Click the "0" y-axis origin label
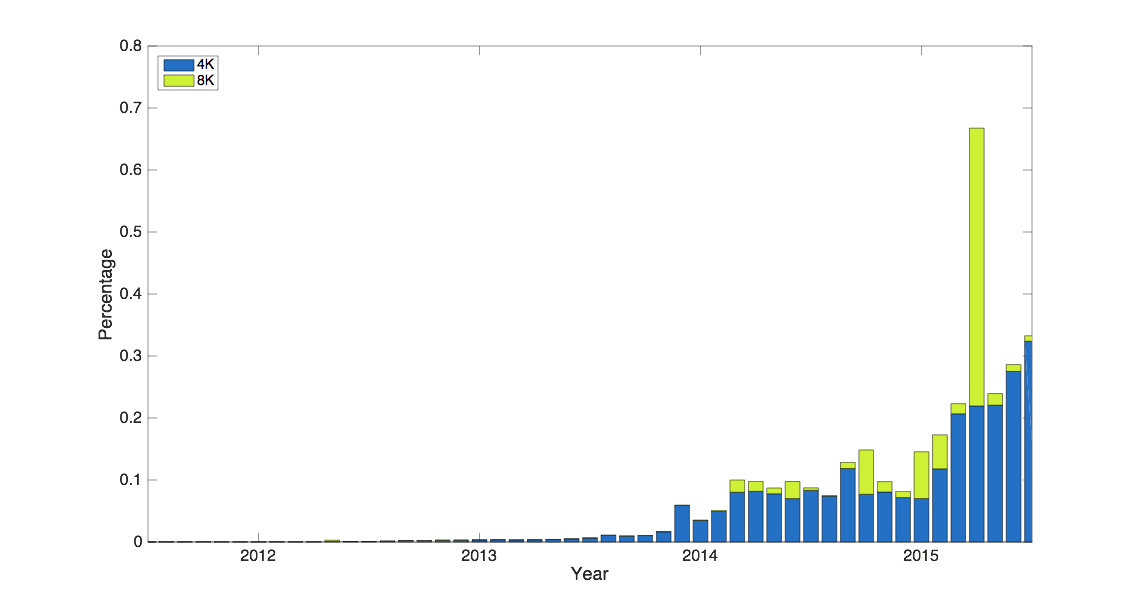 138,542
